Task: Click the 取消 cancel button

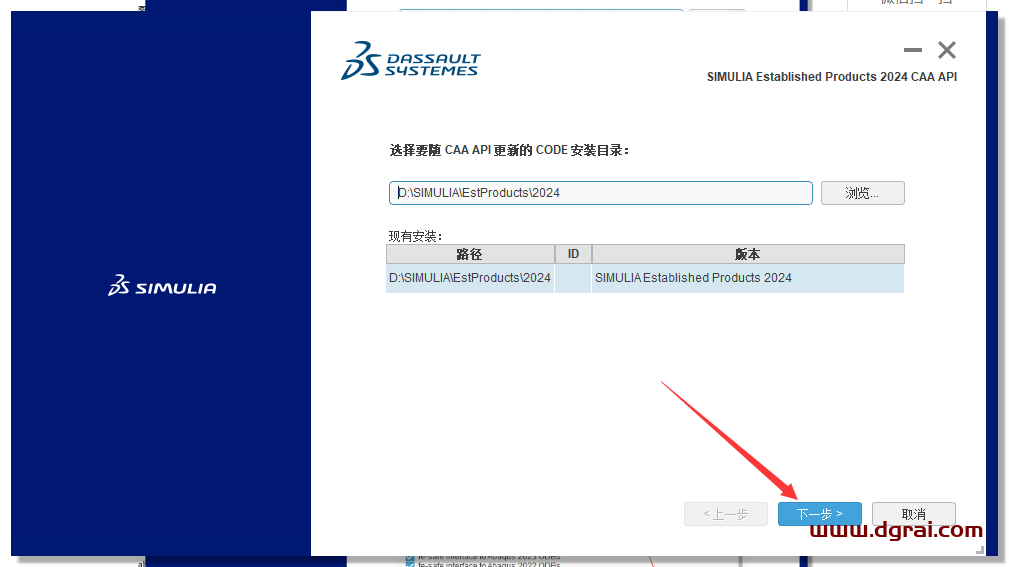Action: (x=913, y=514)
